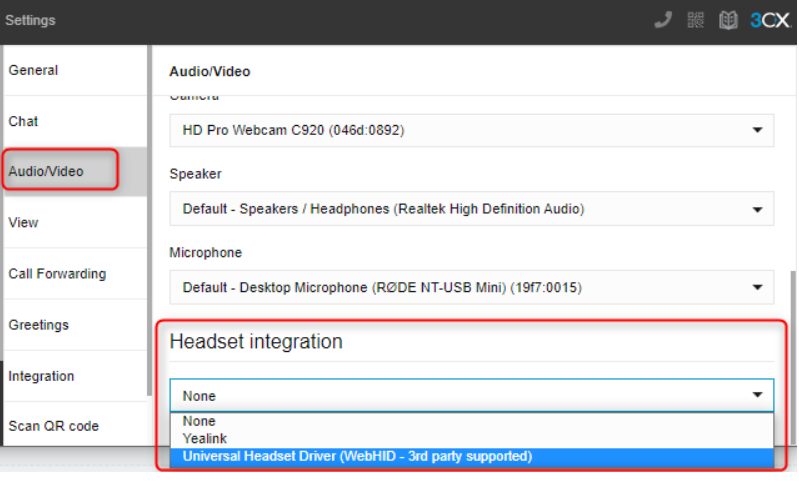Click the Headset integration heading

point(256,342)
